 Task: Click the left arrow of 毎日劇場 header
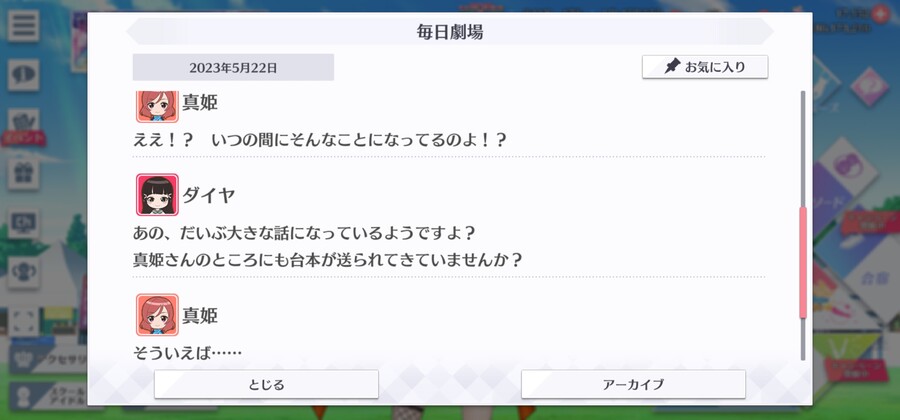pyautogui.click(x=135, y=32)
